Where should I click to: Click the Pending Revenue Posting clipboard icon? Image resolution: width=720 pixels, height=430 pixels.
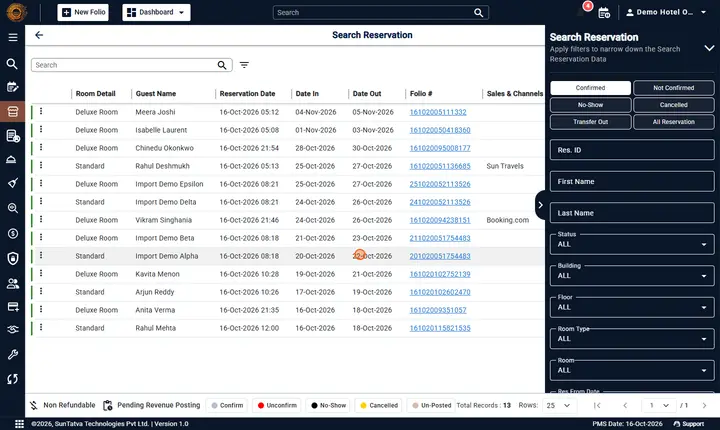coord(107,405)
